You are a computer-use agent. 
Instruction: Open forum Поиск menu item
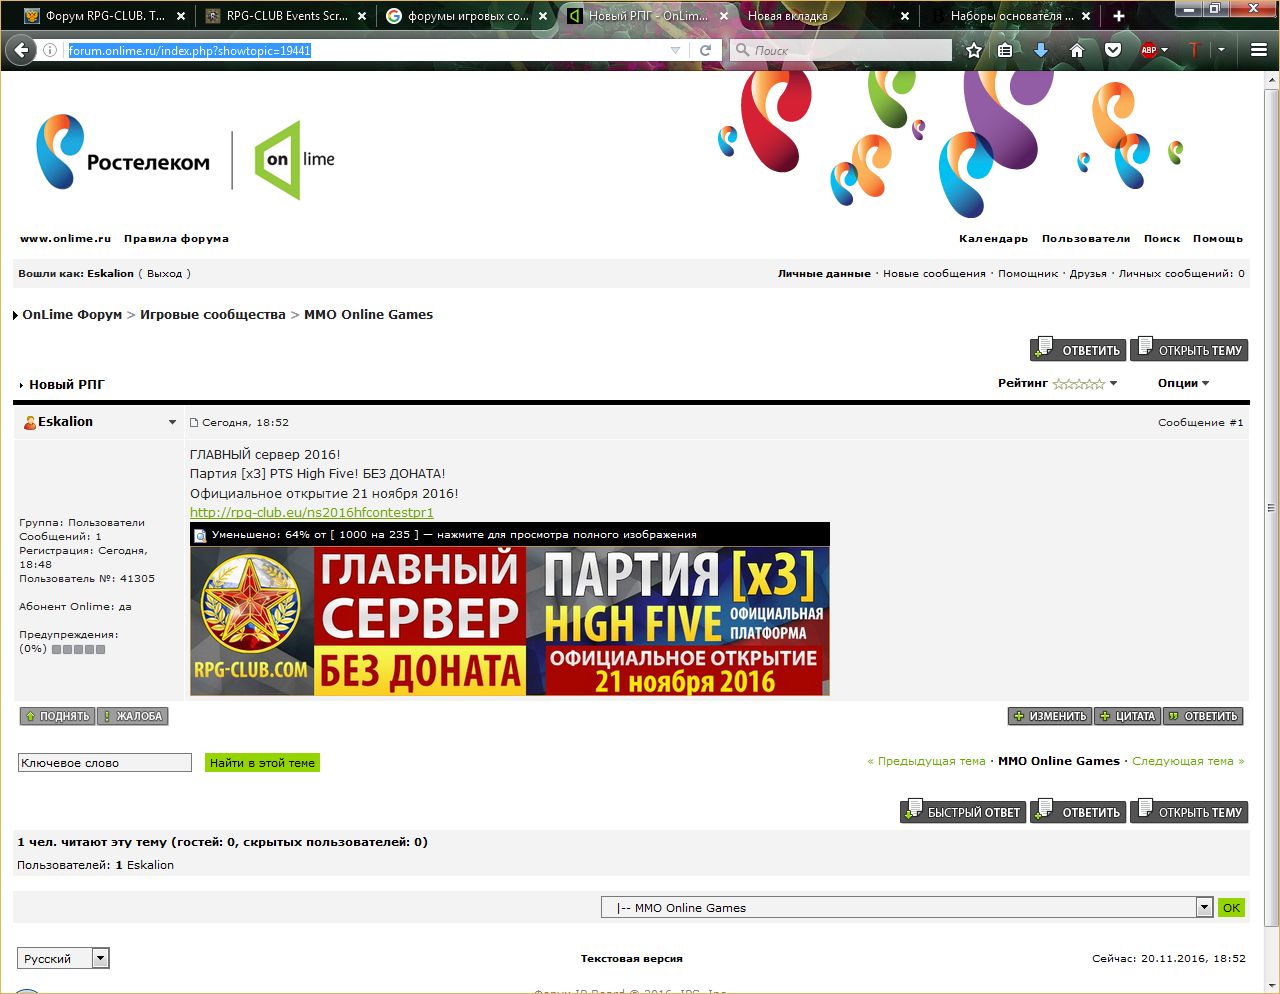point(1162,238)
